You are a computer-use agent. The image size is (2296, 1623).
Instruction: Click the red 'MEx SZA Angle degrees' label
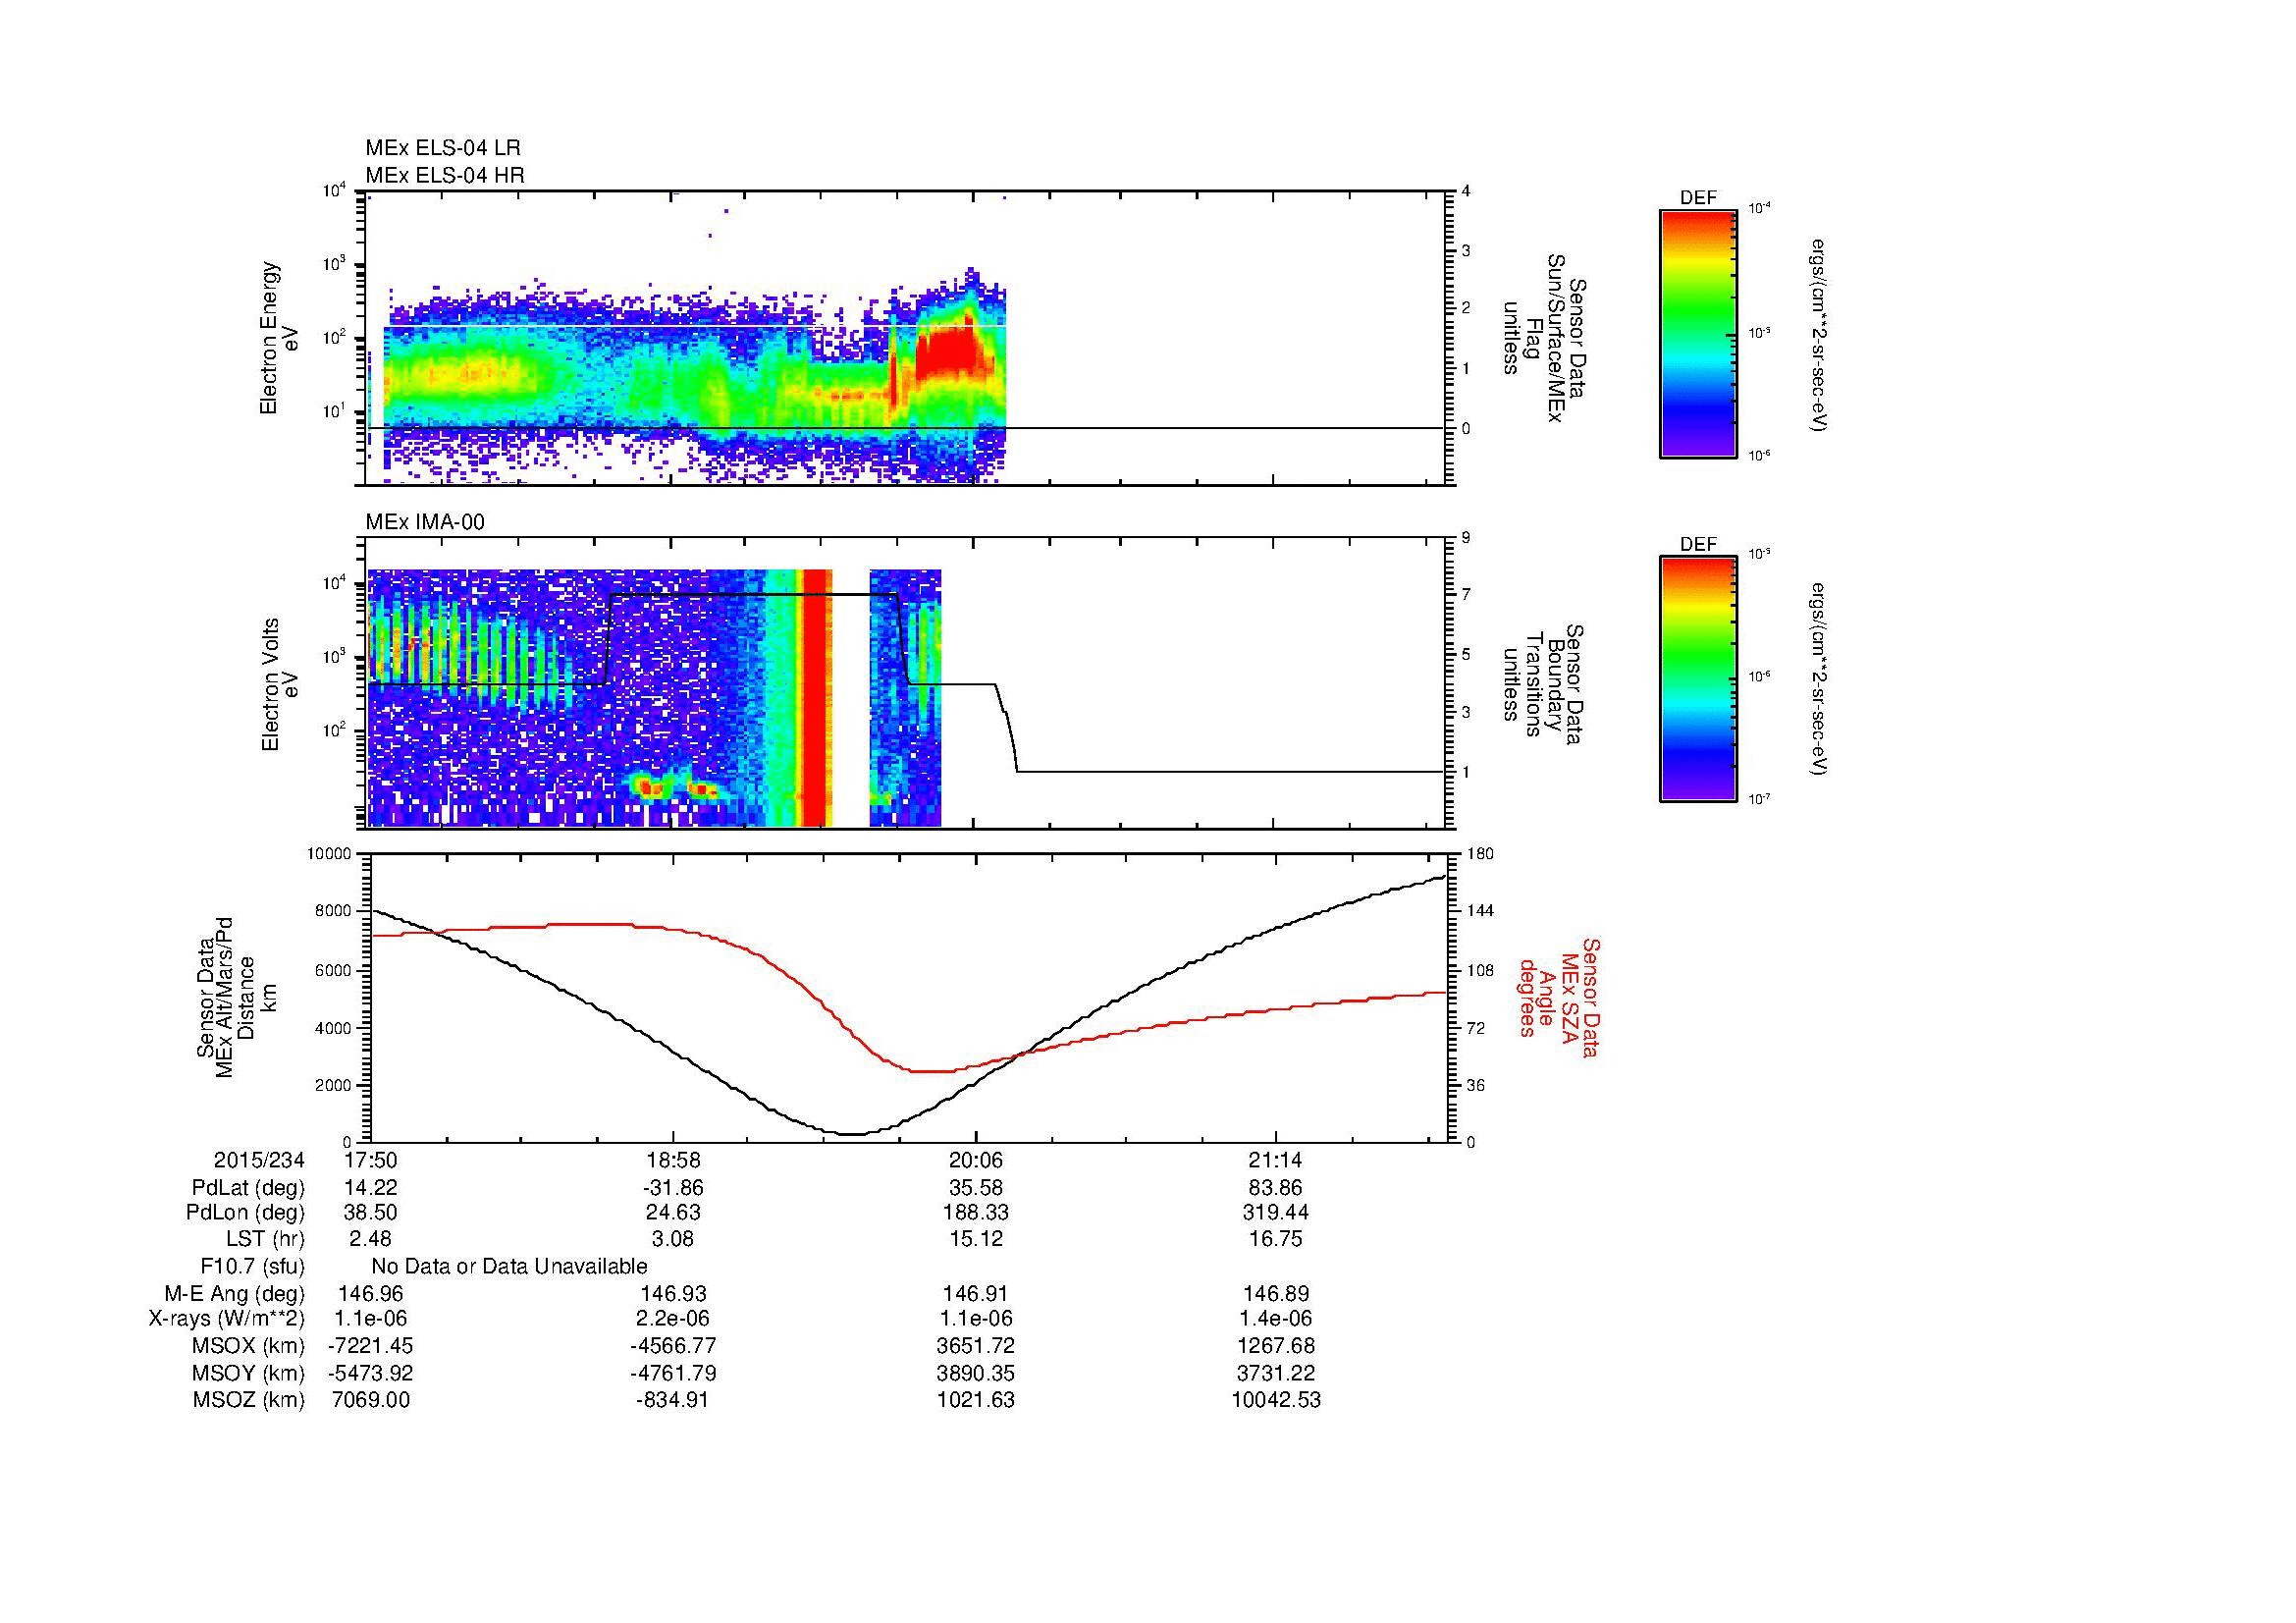[1559, 997]
